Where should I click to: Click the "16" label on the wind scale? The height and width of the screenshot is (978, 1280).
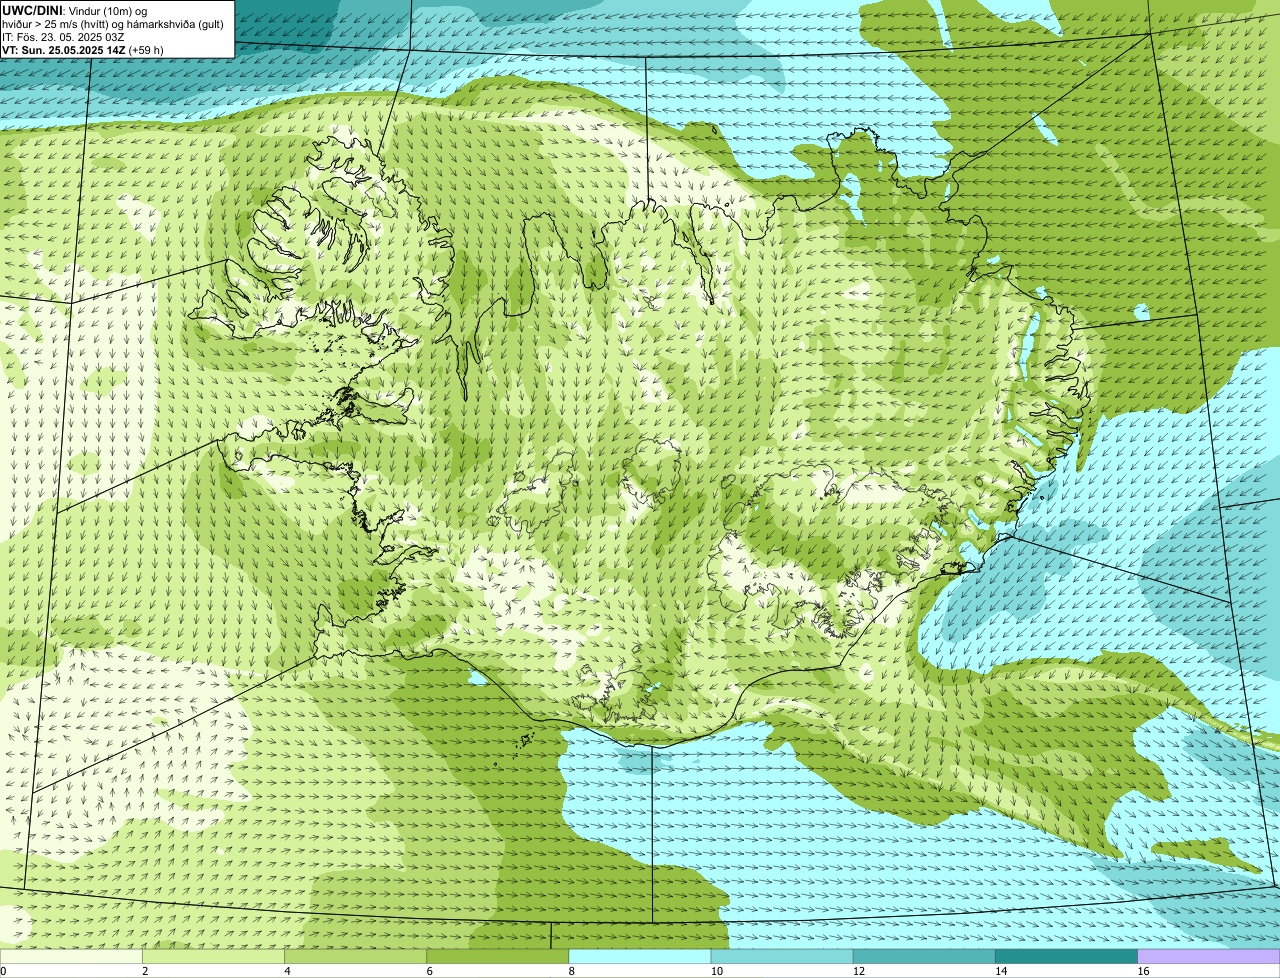[x=1143, y=971]
